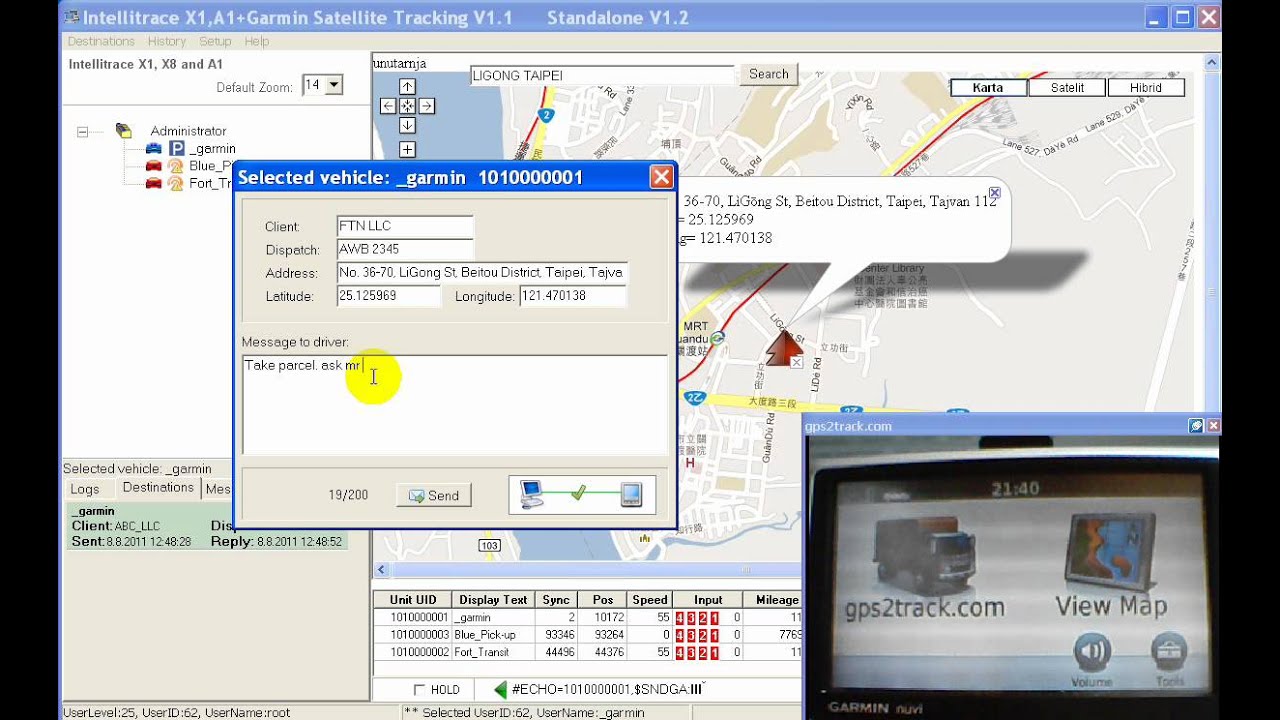Click the red car icon for Blue_Pick-up
1280x720 pixels.
pos(153,166)
